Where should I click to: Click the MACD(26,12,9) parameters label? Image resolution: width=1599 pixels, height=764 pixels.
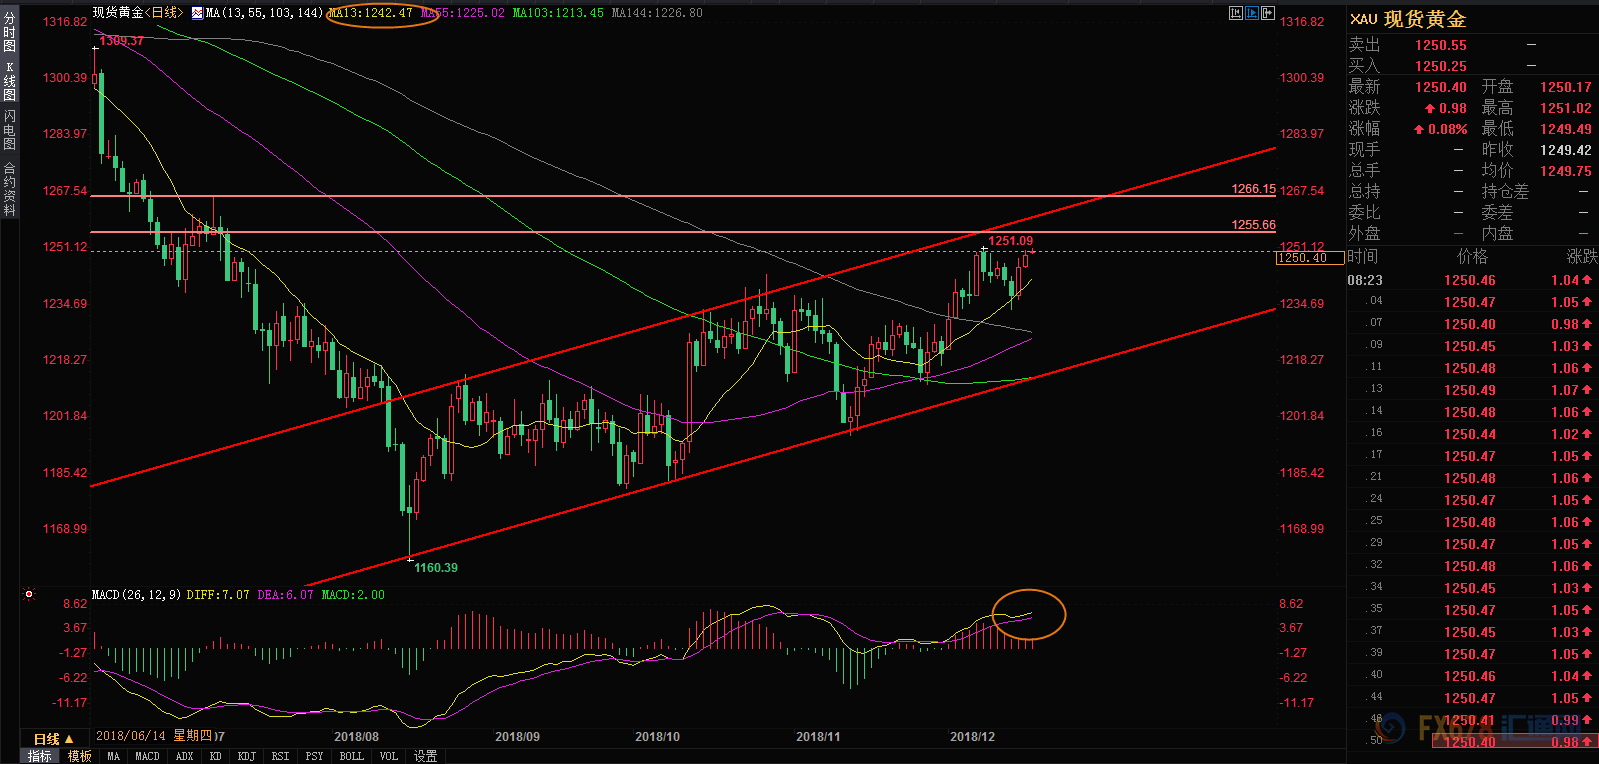(136, 595)
